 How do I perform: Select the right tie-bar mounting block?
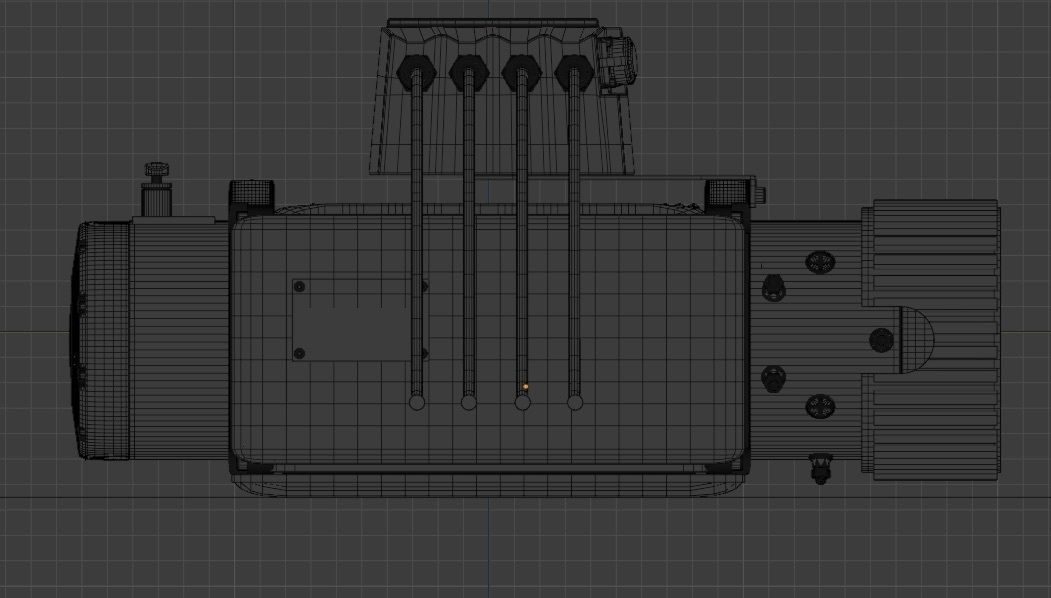coord(728,193)
